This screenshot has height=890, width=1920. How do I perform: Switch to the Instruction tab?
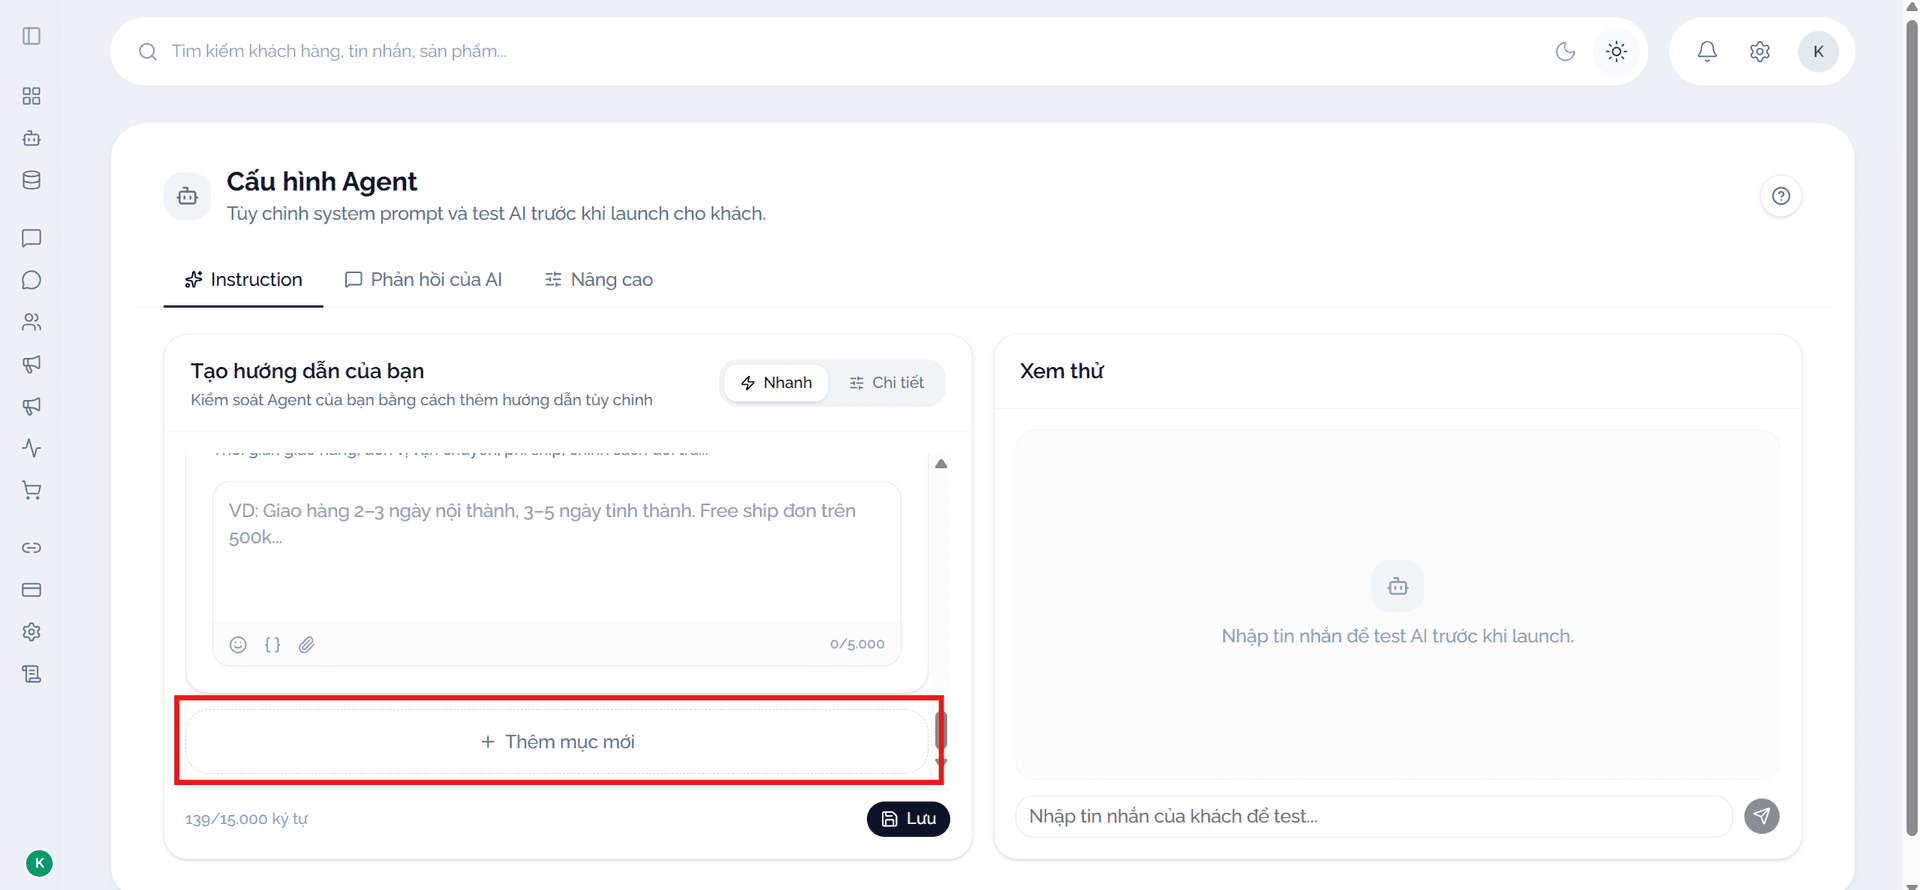coord(243,280)
